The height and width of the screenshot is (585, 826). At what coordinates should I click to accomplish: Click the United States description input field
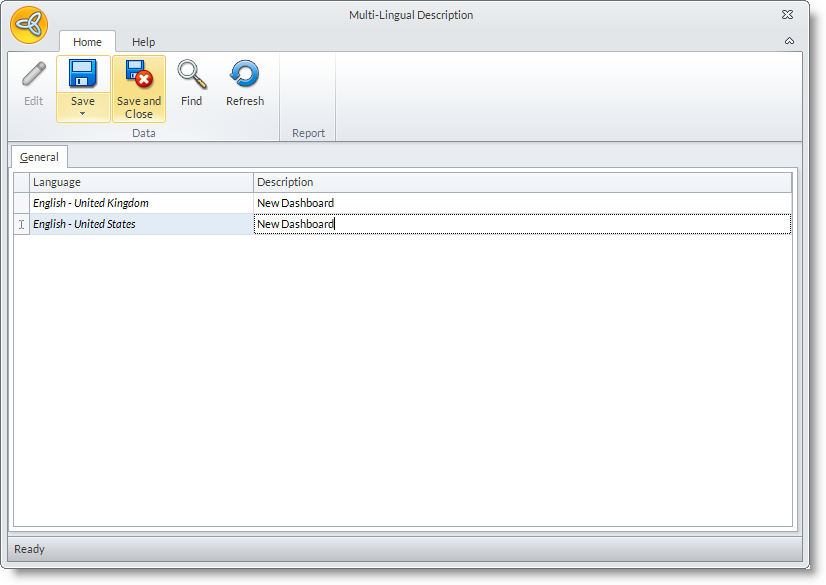click(x=521, y=224)
